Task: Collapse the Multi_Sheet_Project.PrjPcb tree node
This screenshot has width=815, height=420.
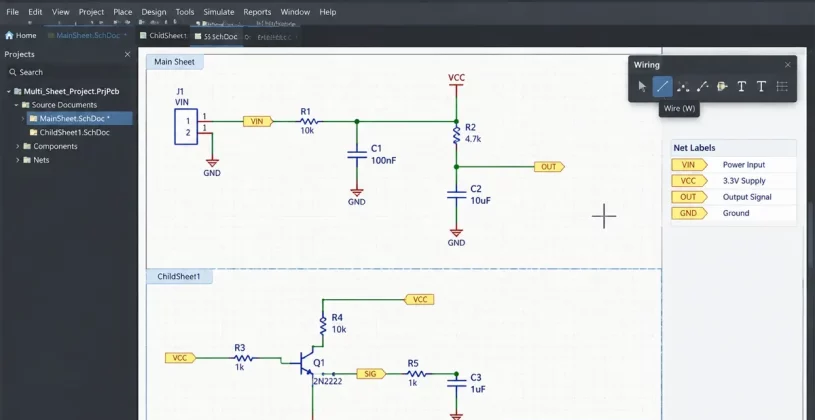Action: coord(9,91)
